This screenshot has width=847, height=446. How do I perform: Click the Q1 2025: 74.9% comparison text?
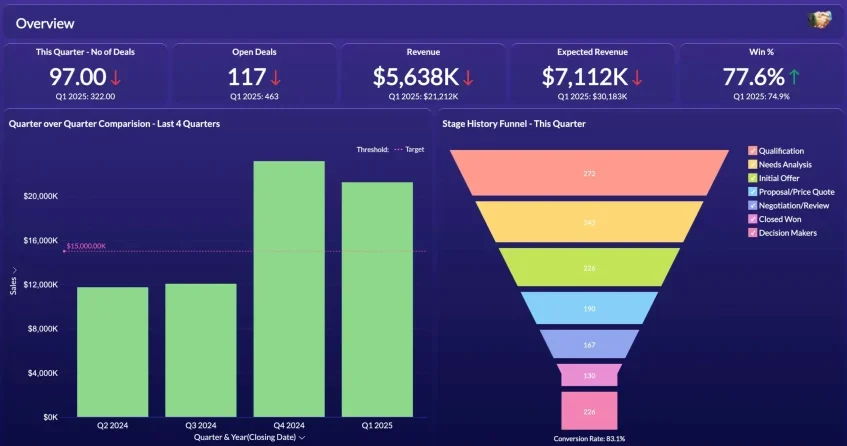[762, 96]
